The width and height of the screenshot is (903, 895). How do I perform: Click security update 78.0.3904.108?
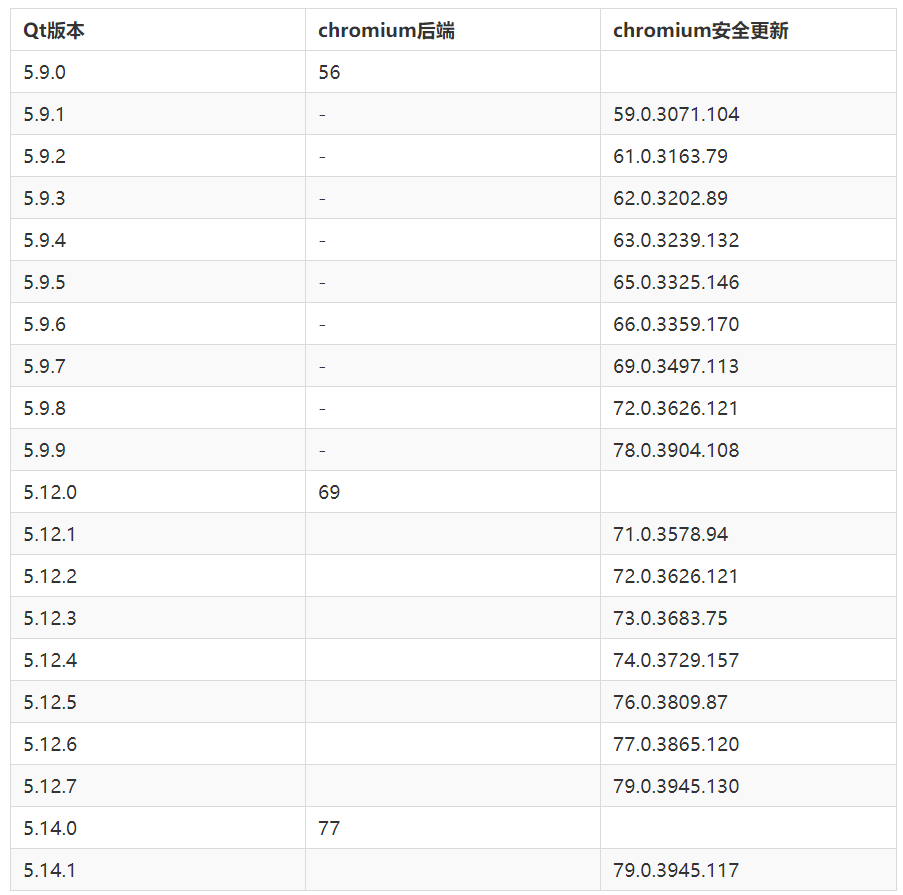click(x=678, y=450)
